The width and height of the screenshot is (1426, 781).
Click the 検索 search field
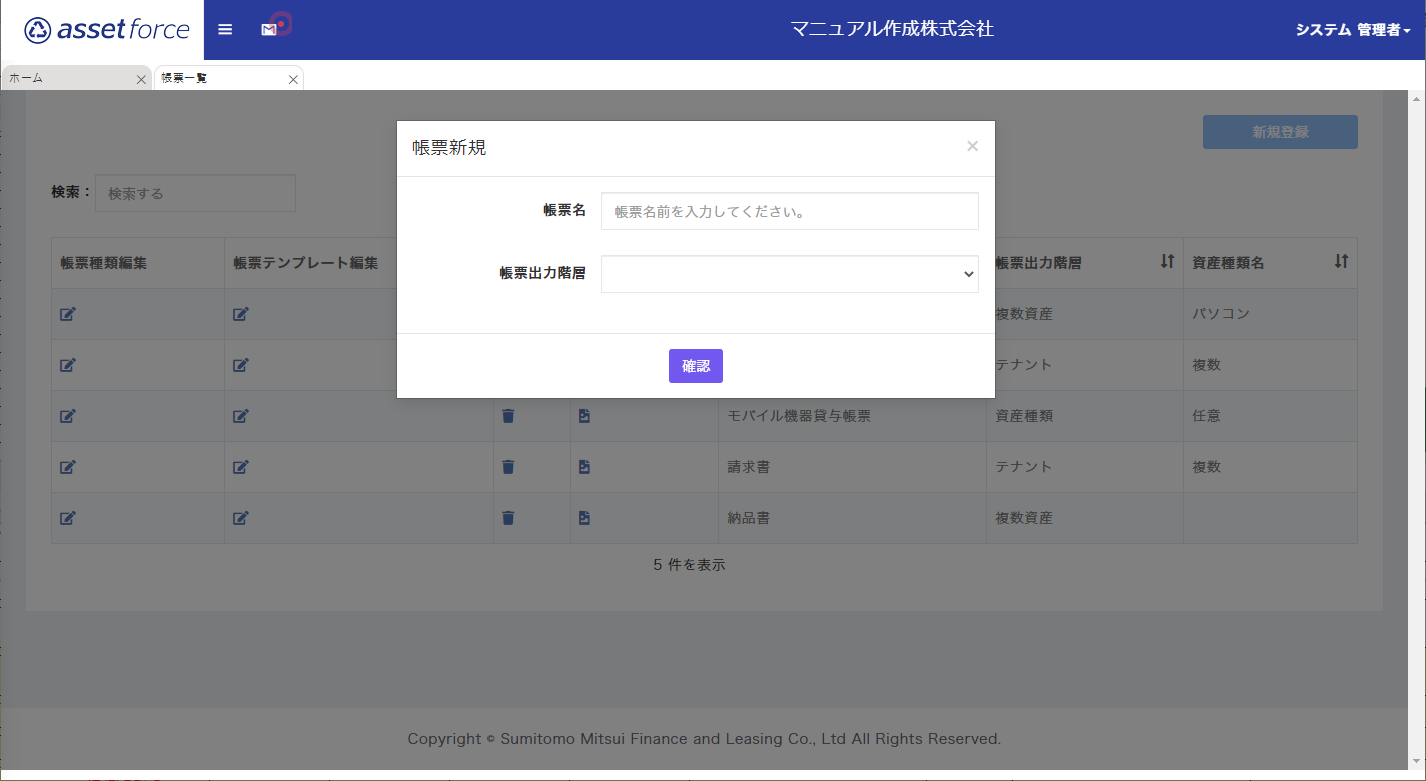[195, 193]
